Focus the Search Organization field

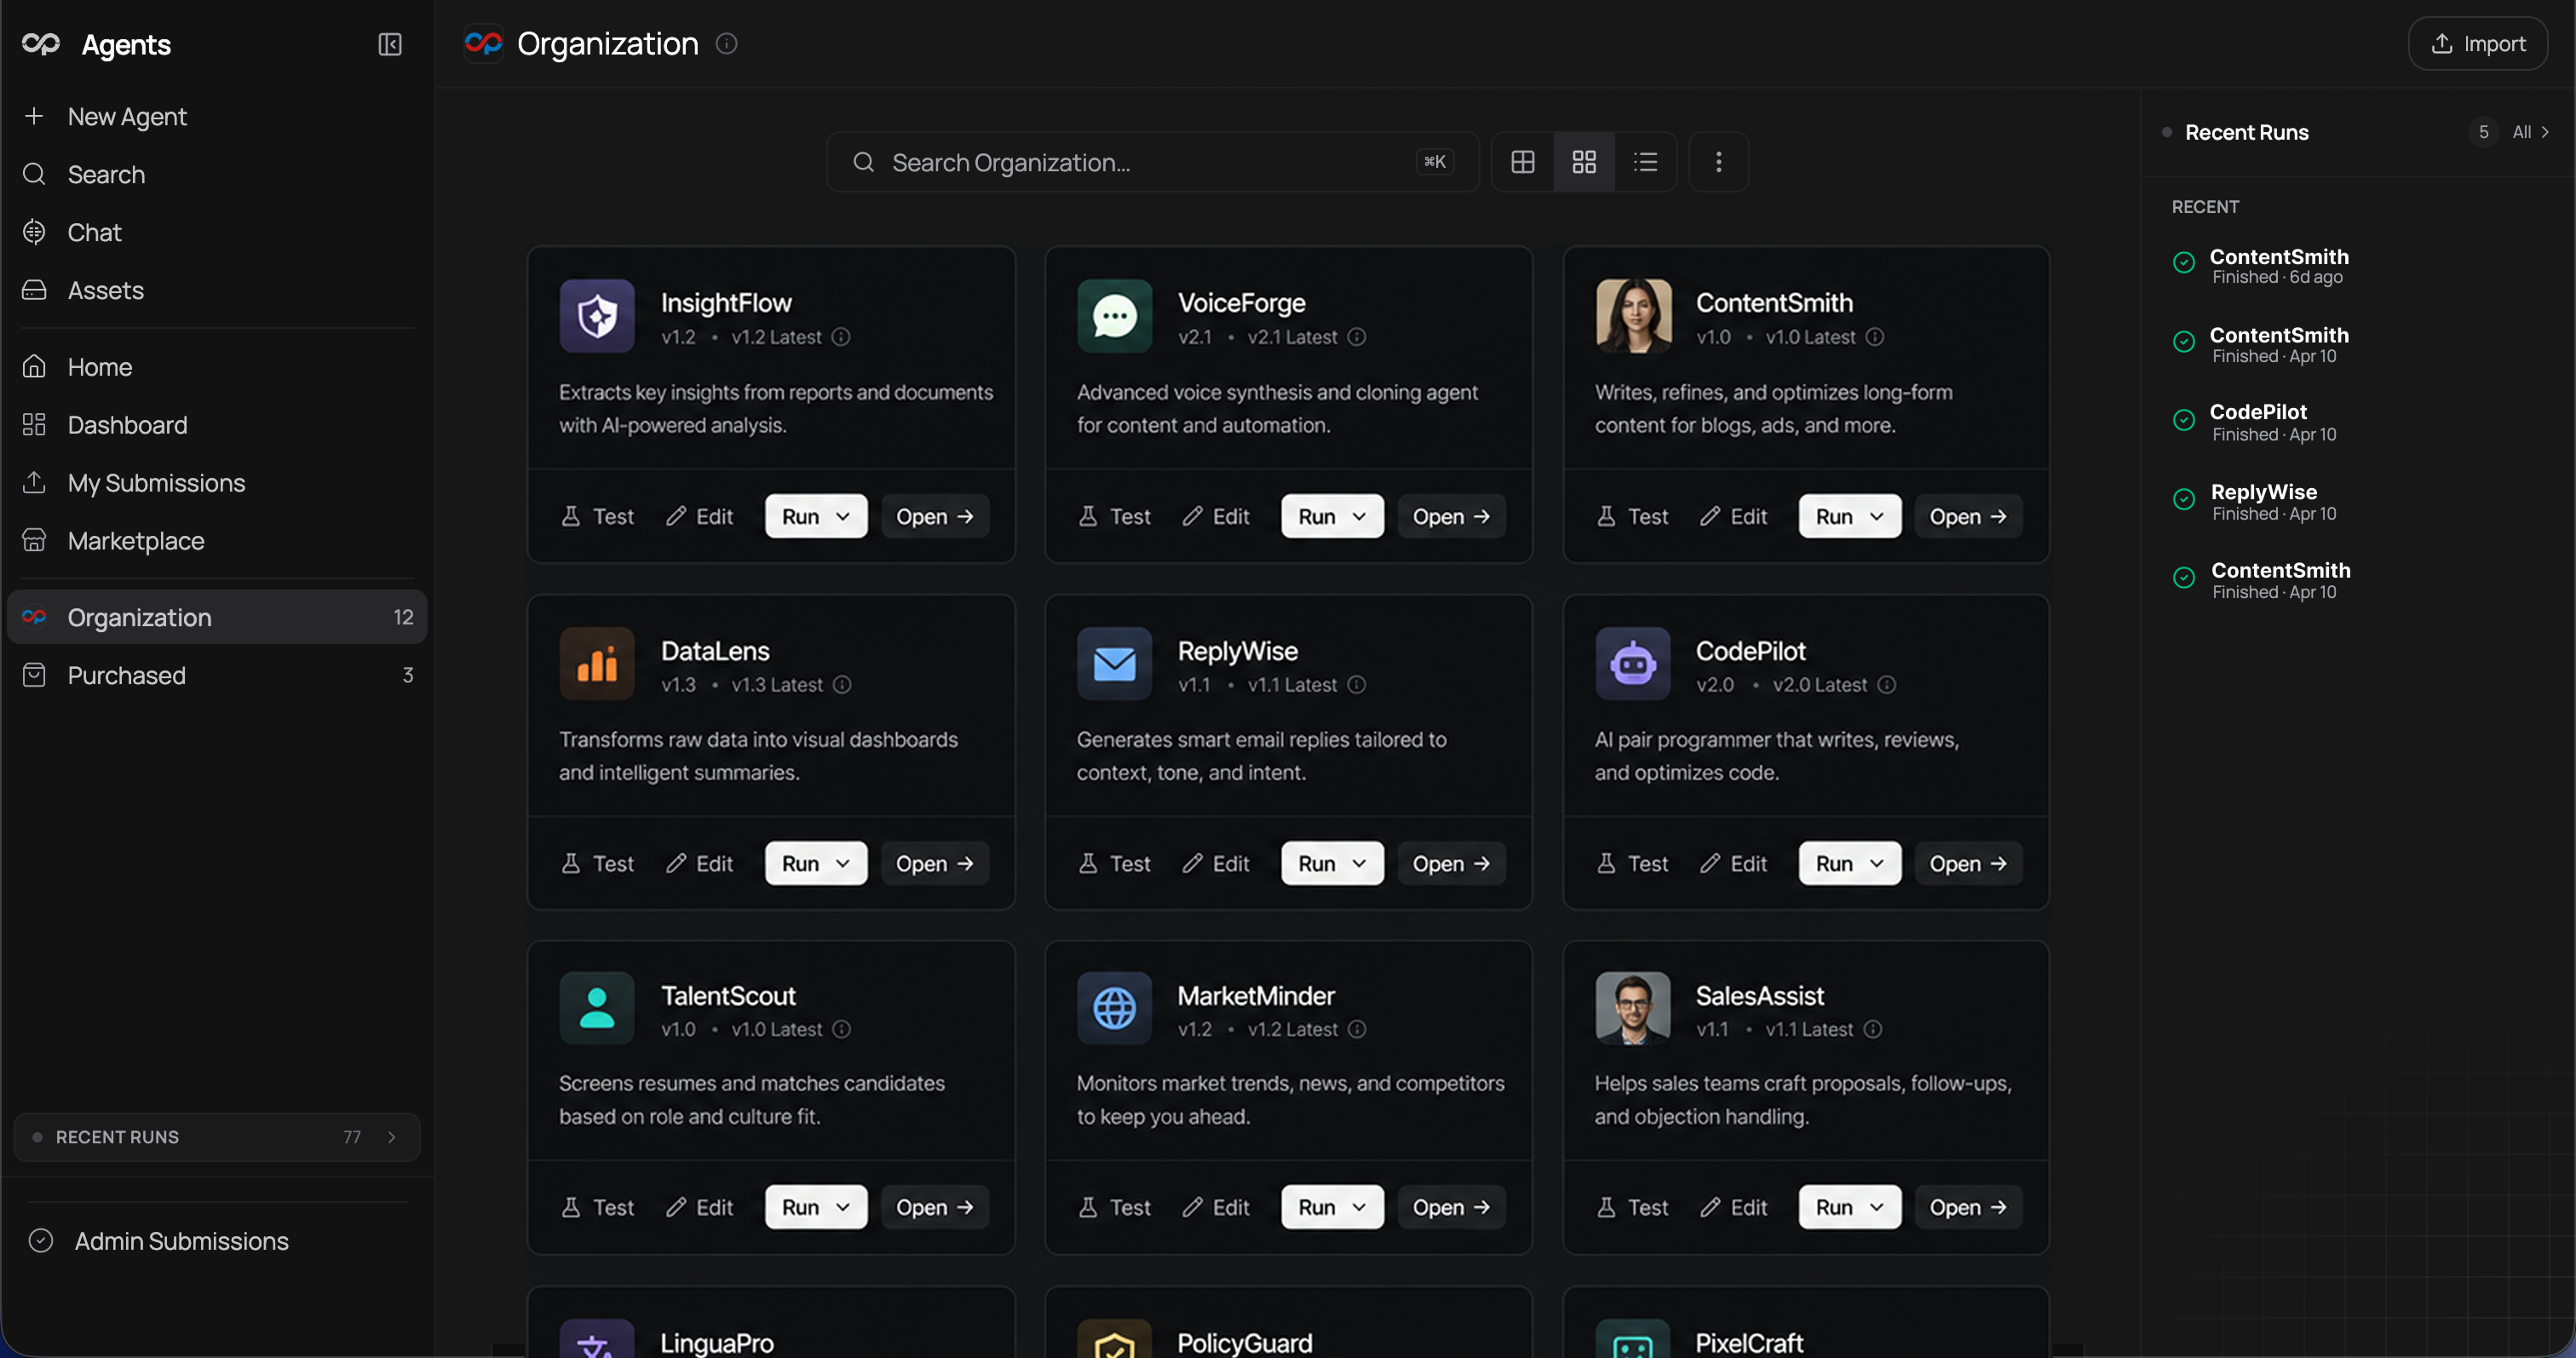pos(1152,162)
